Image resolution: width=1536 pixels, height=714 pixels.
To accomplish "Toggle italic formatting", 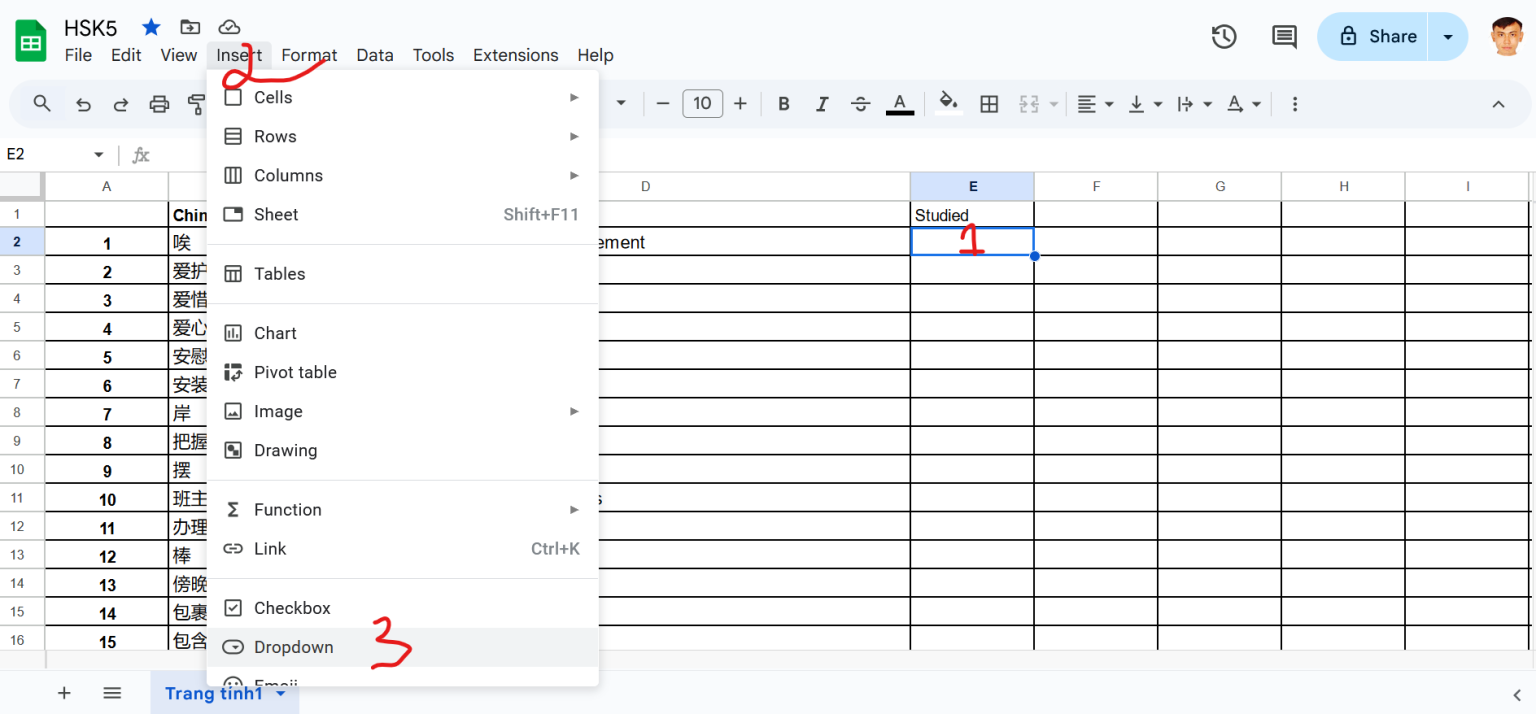I will coord(822,103).
